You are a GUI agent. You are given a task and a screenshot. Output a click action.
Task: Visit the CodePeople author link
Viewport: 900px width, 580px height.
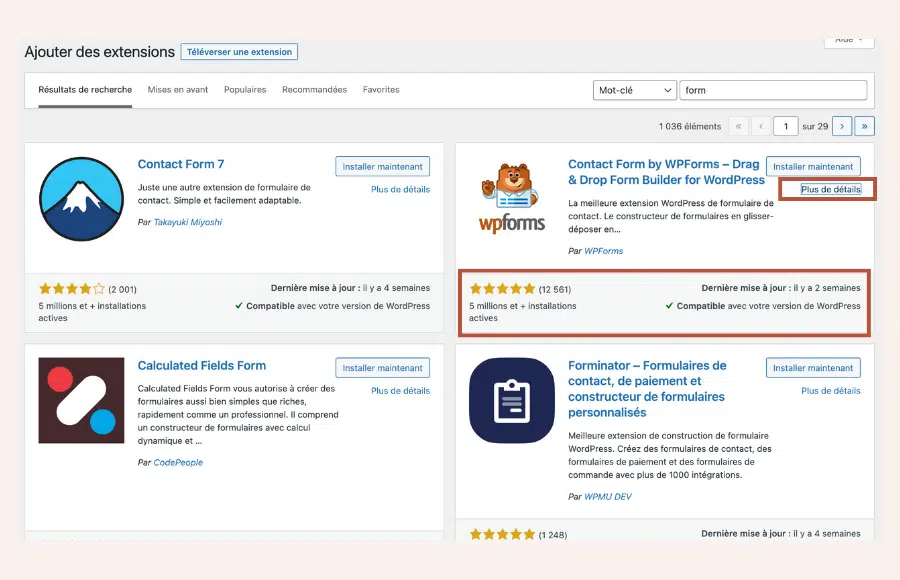(179, 462)
